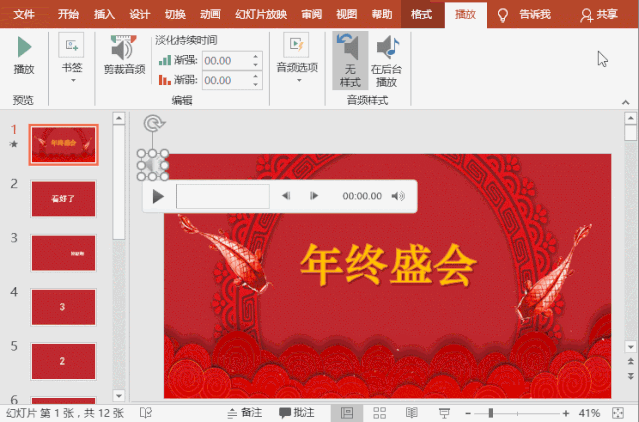Click the Share (共享) button

(600, 15)
